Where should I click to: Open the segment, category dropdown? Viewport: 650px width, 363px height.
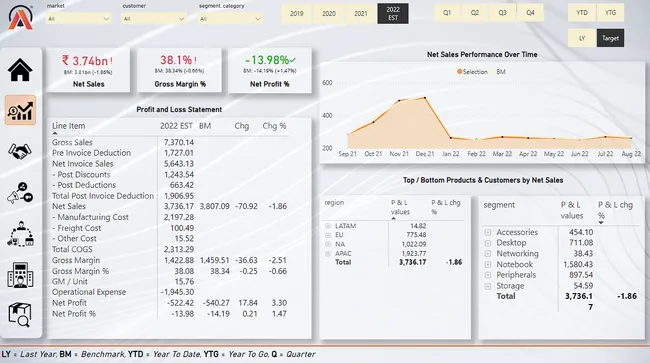(230, 19)
